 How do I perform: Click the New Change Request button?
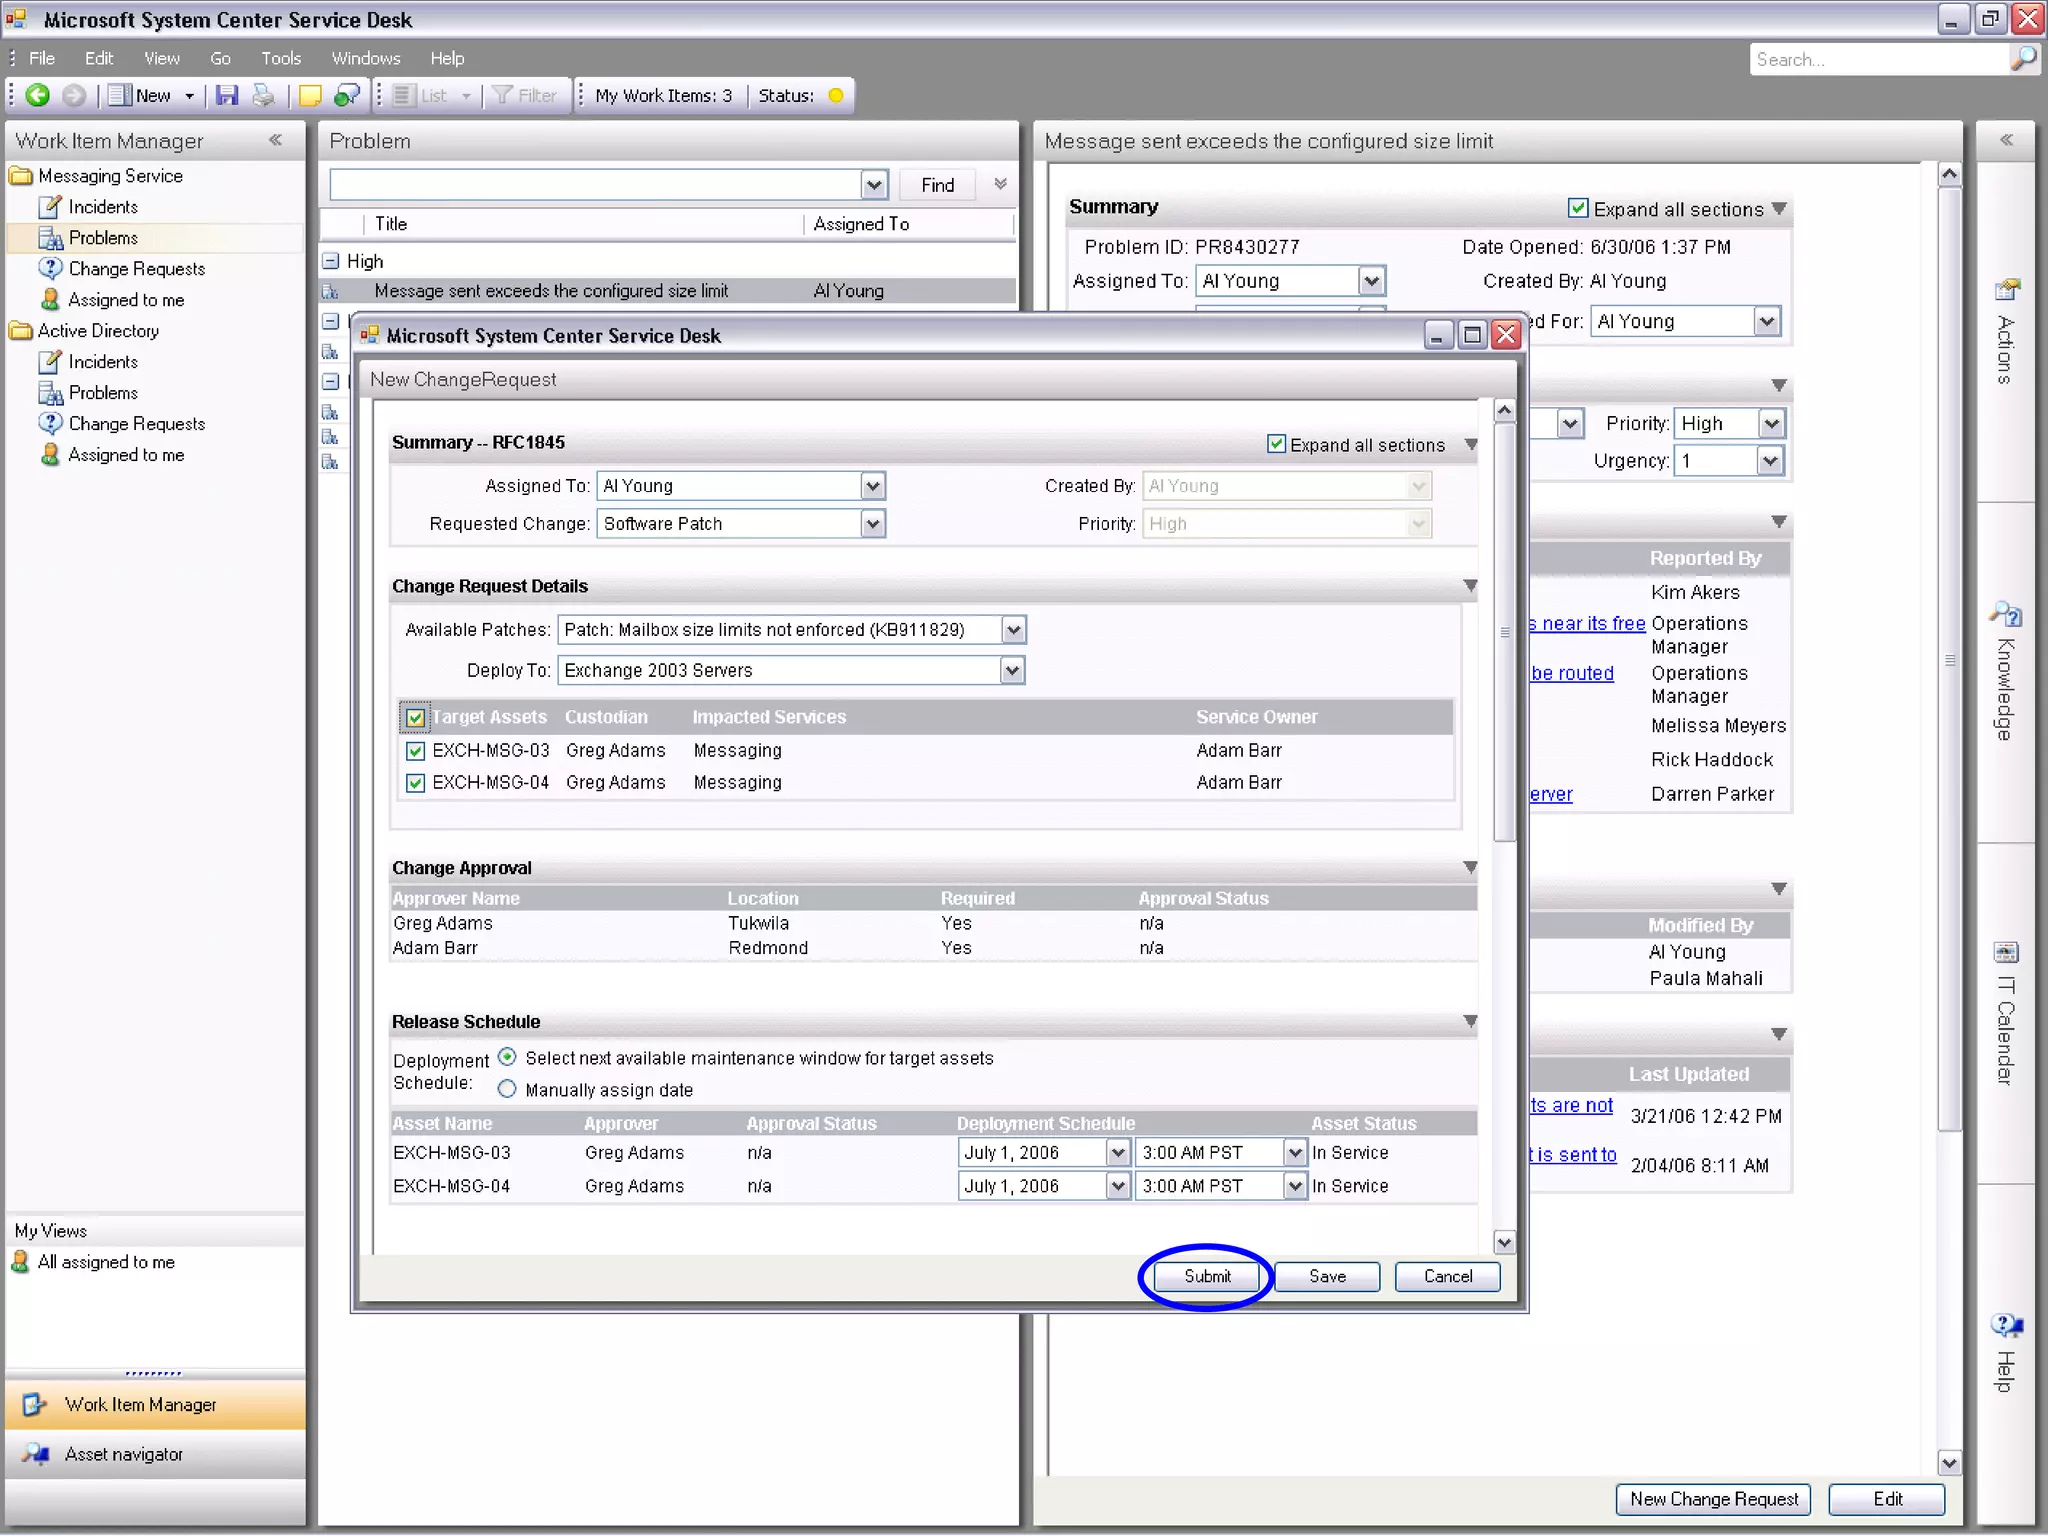[x=1712, y=1498]
